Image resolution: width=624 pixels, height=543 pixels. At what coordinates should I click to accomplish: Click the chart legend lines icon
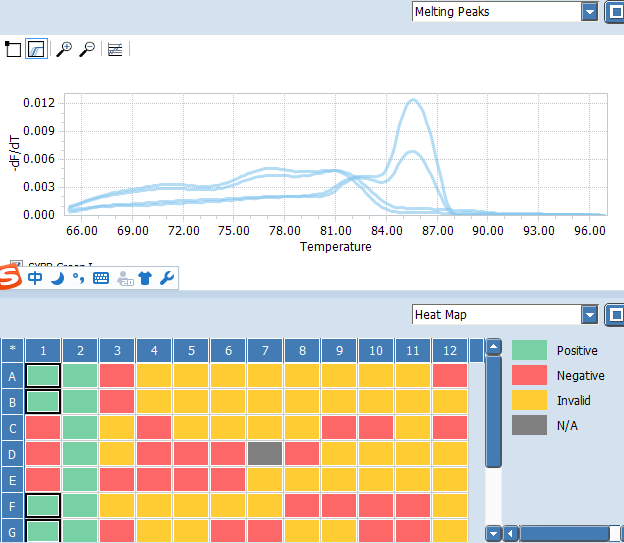coord(115,49)
